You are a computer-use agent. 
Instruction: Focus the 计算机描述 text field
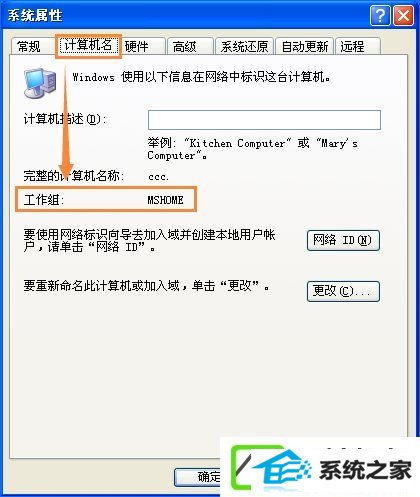pos(264,120)
